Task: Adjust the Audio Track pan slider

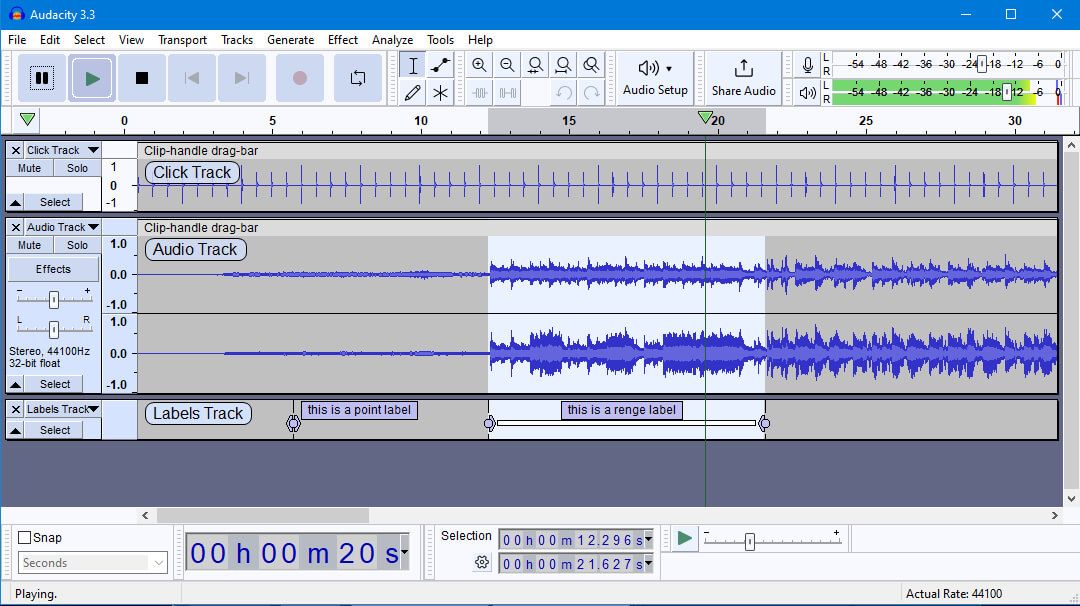Action: 54,329
